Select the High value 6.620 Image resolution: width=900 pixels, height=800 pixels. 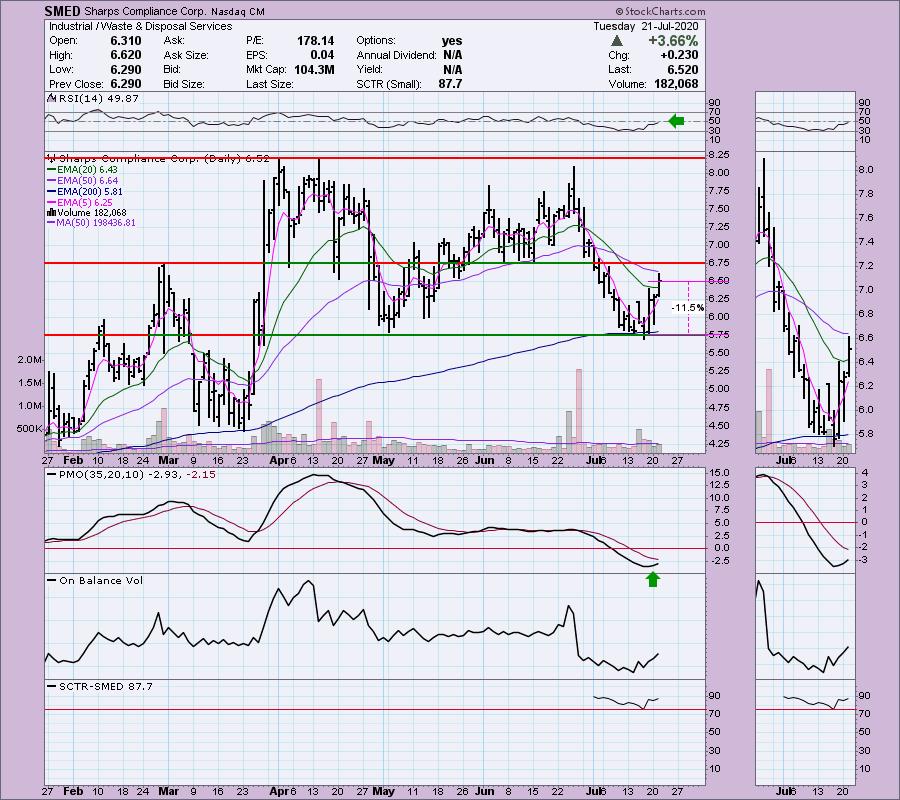tap(126, 55)
